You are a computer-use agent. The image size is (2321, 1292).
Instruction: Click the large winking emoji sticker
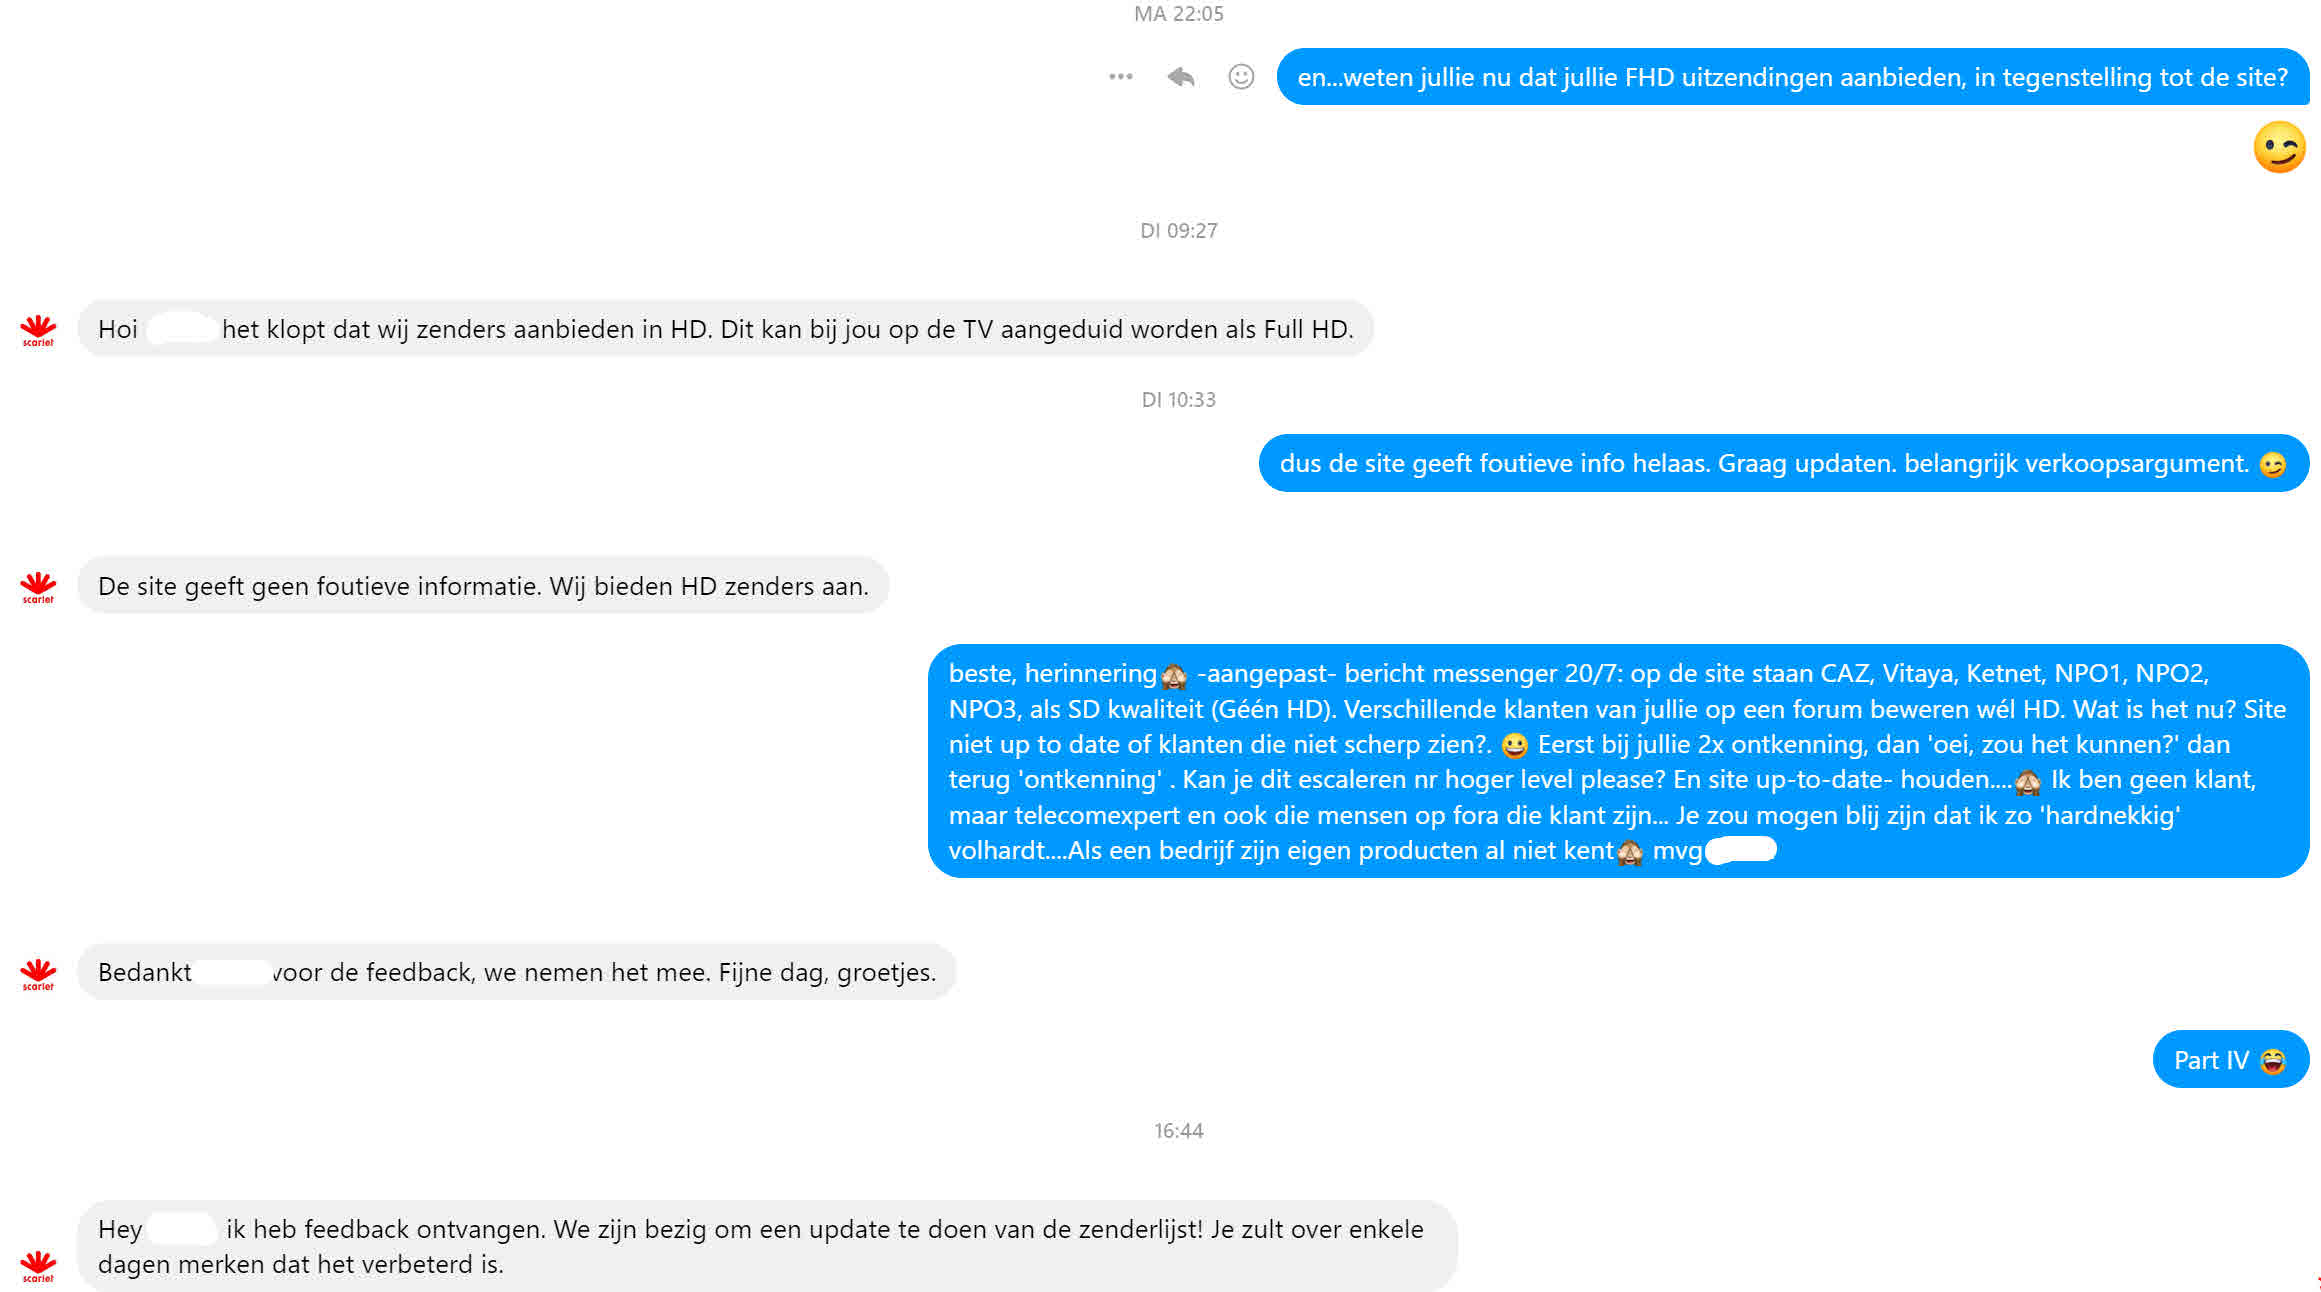tap(2279, 148)
